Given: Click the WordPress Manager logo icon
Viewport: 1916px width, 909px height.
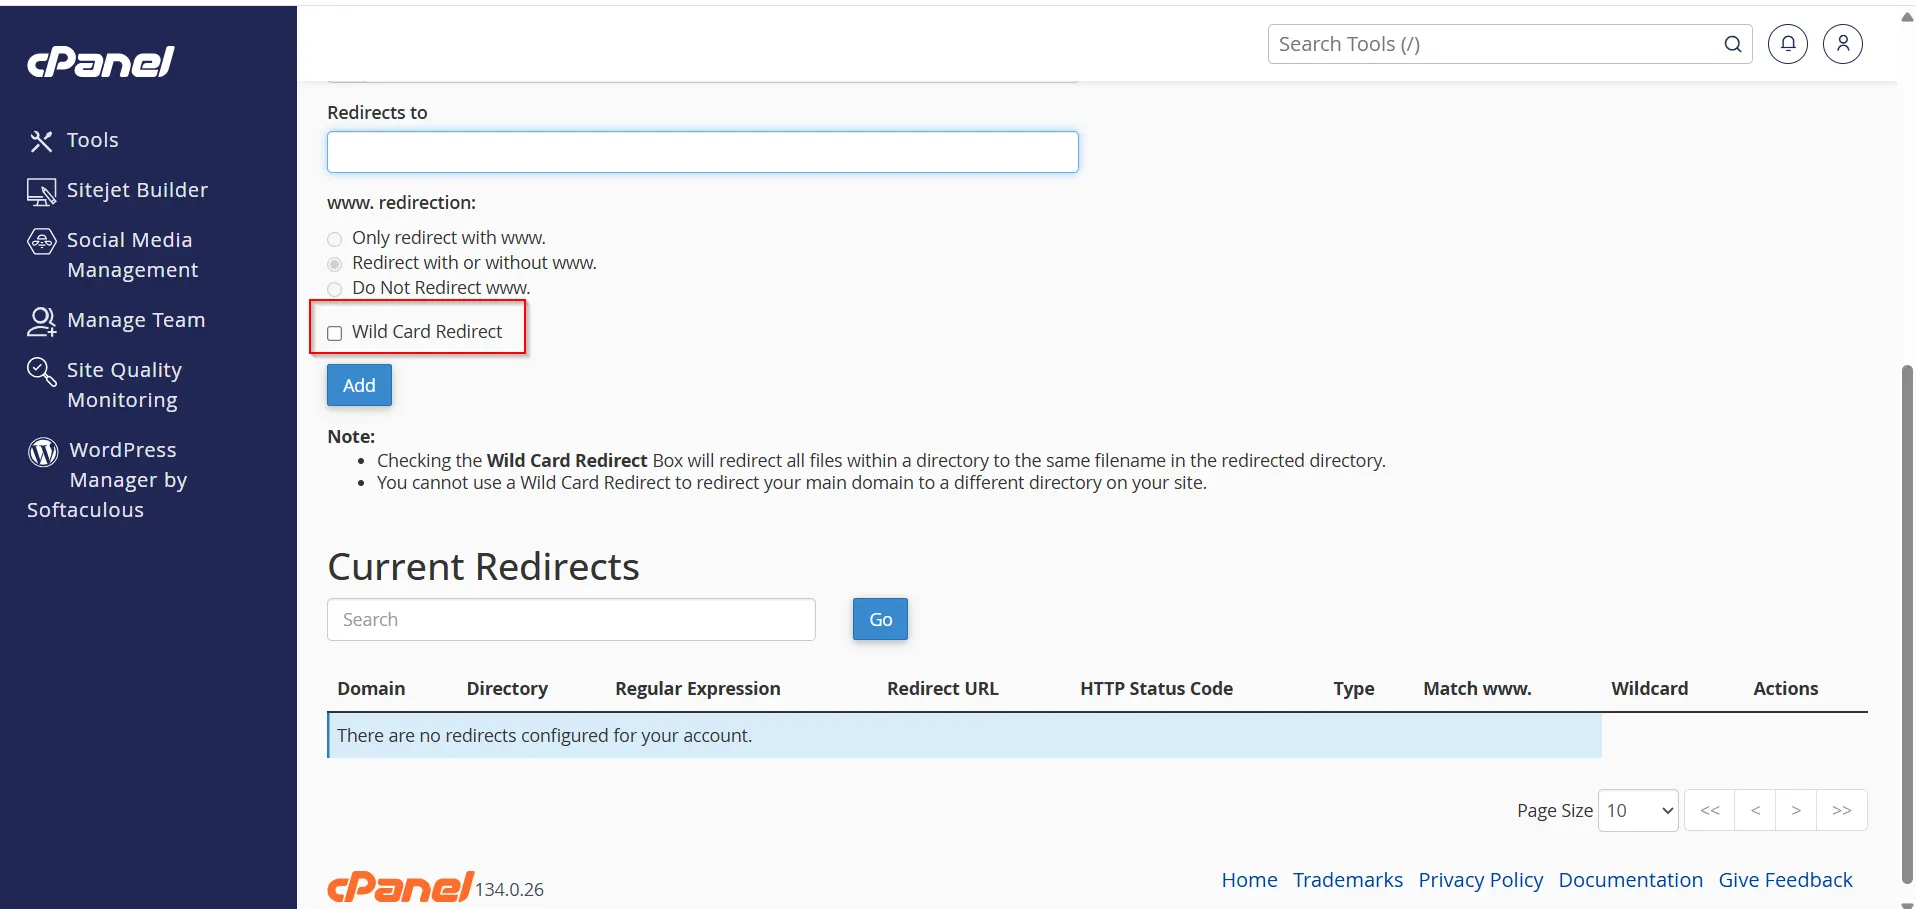Looking at the screenshot, I should 43,452.
